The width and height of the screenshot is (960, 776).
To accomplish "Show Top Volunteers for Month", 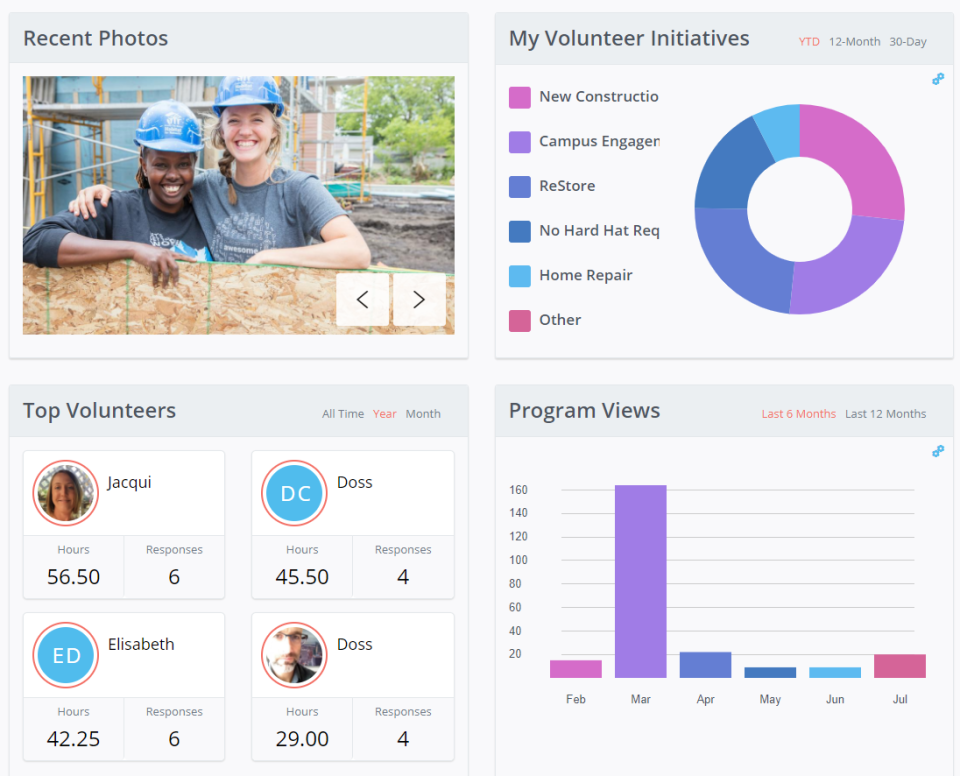I will pyautogui.click(x=423, y=414).
